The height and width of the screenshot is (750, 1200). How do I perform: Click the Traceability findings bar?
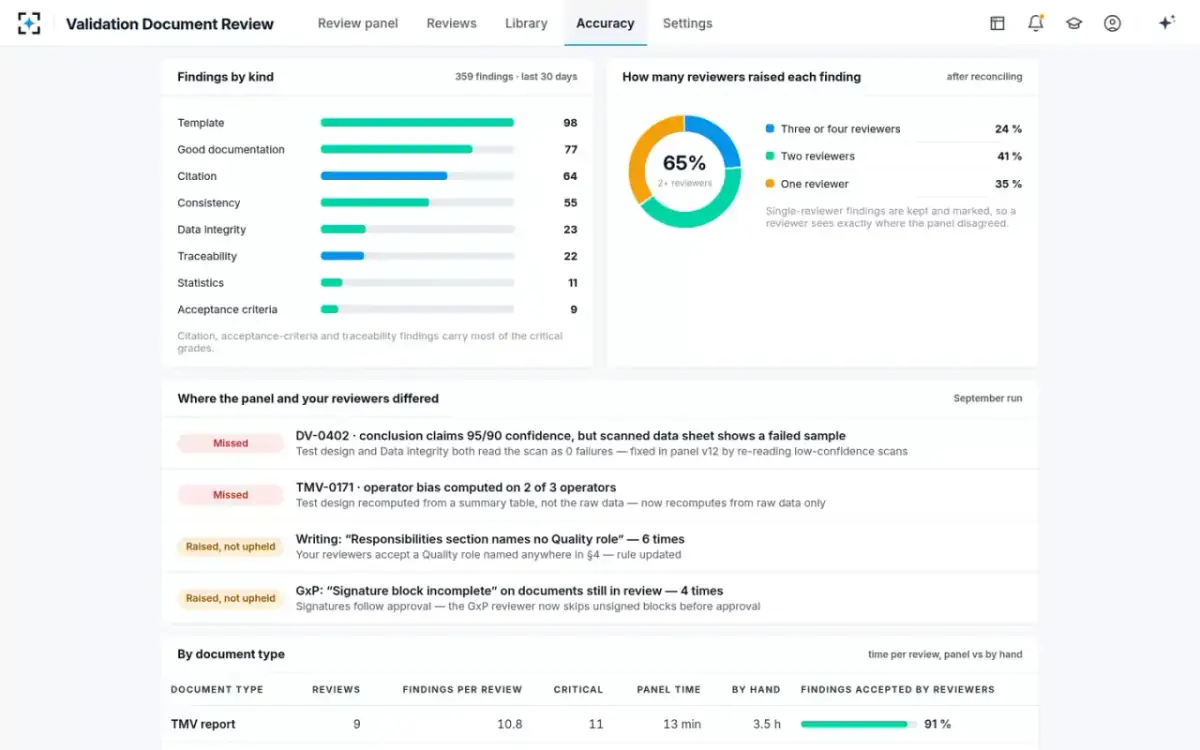pyautogui.click(x=417, y=256)
